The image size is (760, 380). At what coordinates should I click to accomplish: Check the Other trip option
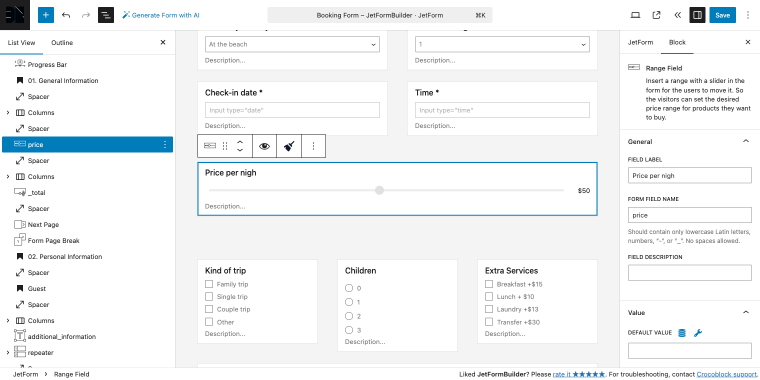(x=209, y=321)
